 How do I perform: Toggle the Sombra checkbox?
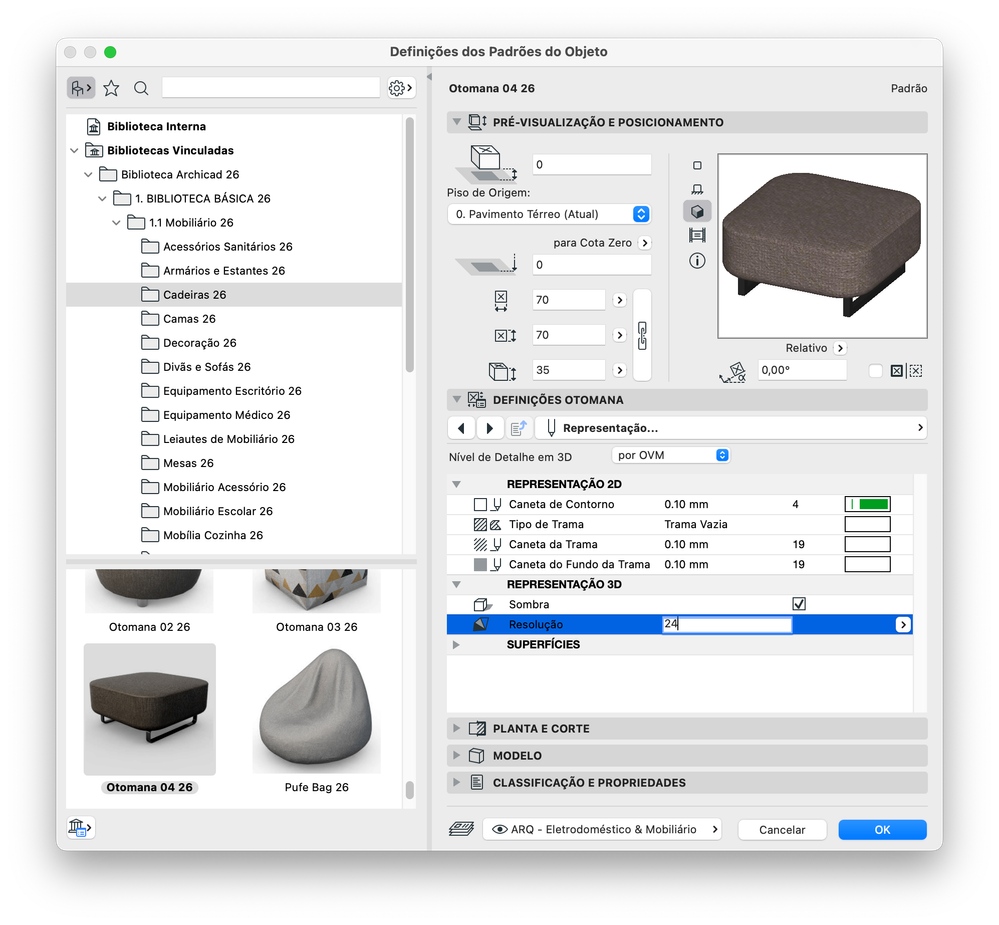tap(799, 604)
